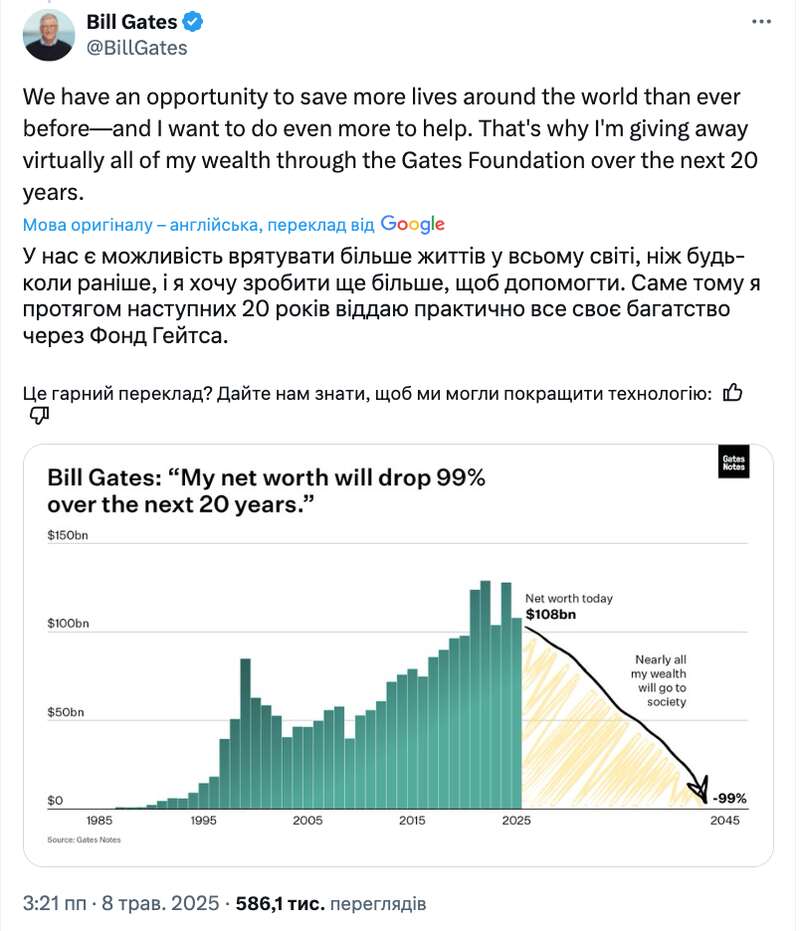Screen dimensions: 800x931
Task: Click the "Source: Gates Notes" caption
Action: [x=84, y=840]
